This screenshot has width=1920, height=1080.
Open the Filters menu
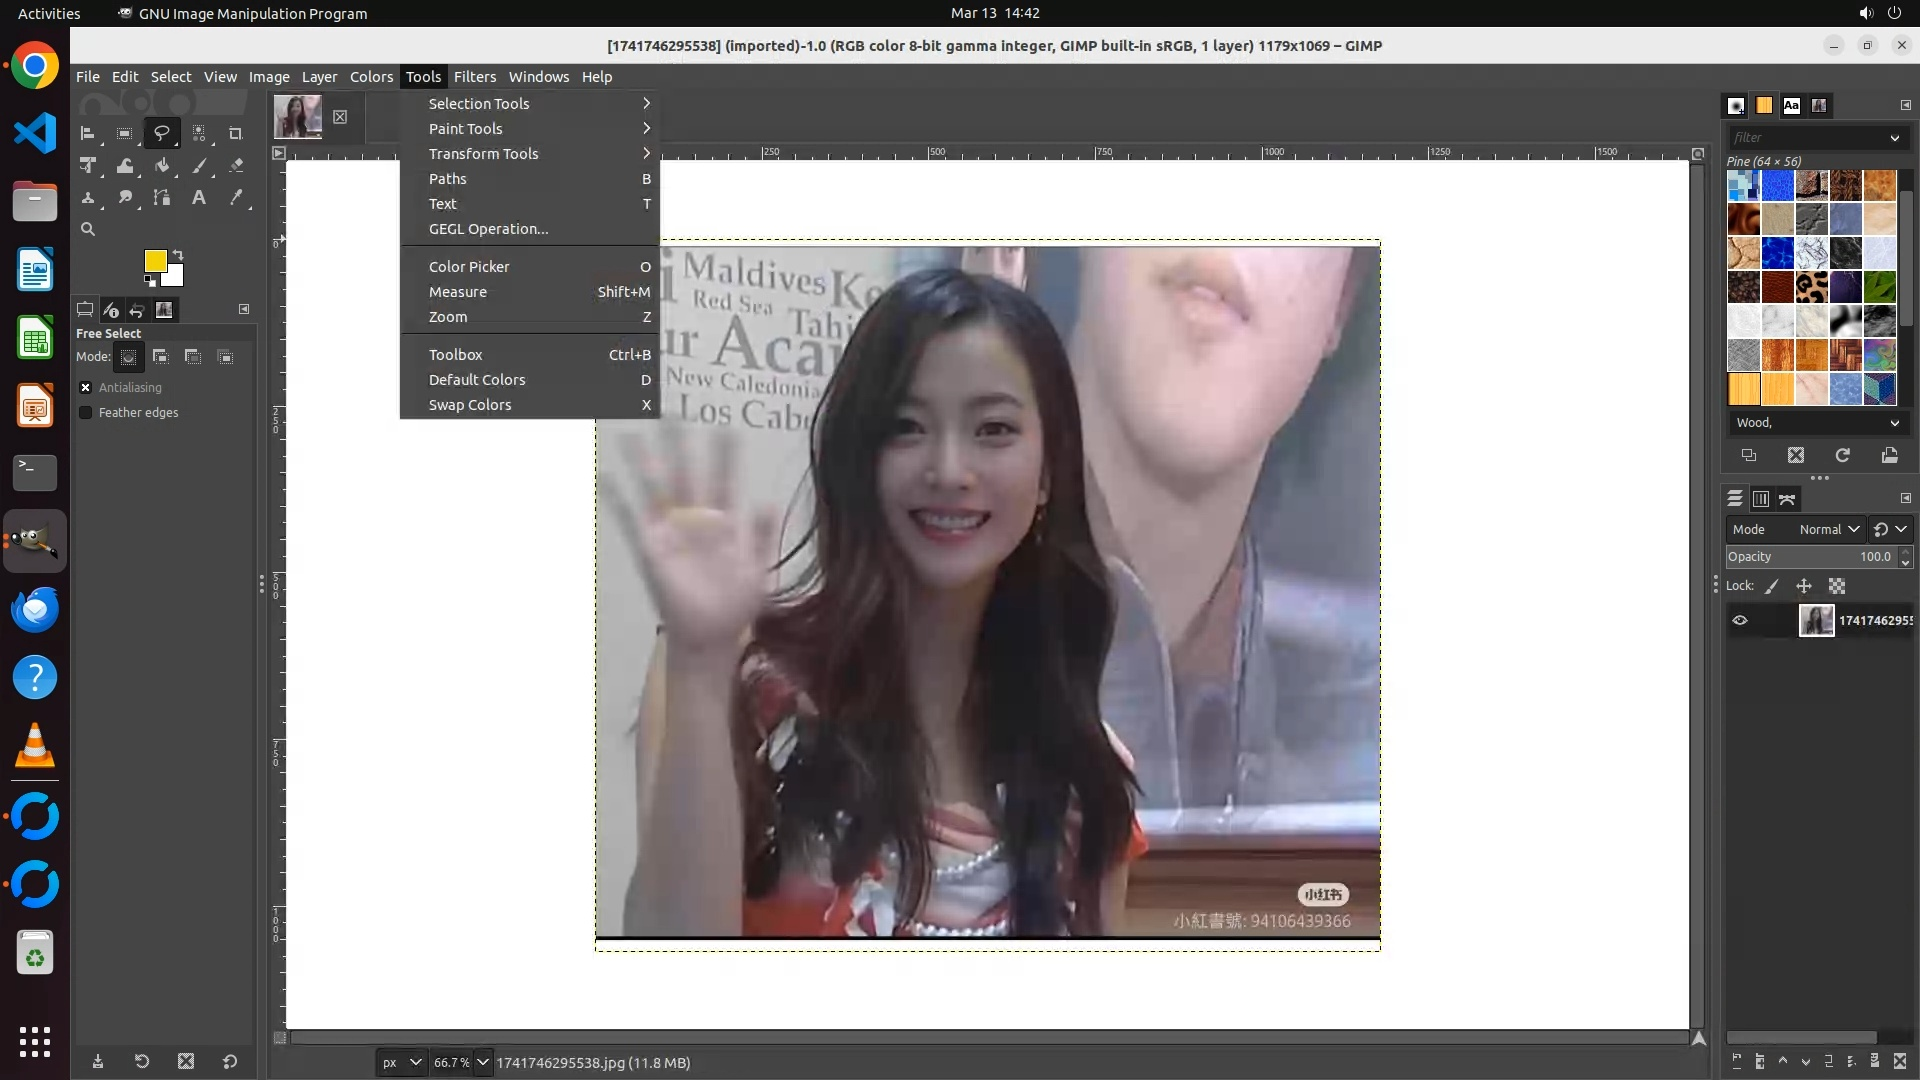coord(474,77)
